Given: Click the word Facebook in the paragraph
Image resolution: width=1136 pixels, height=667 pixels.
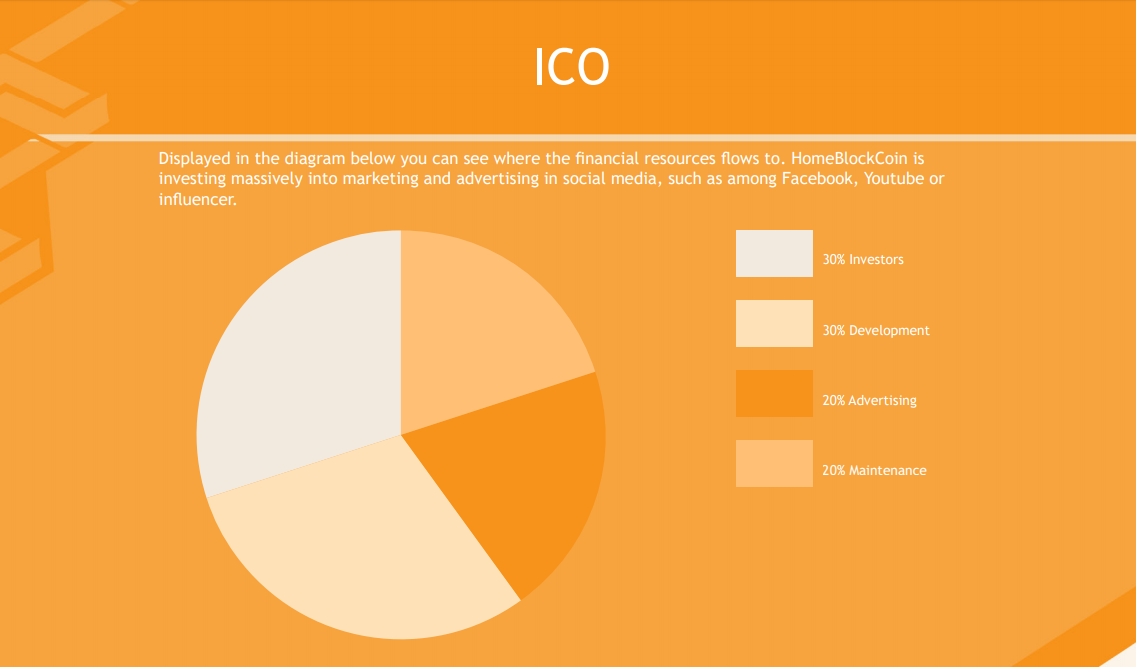Looking at the screenshot, I should [x=817, y=178].
